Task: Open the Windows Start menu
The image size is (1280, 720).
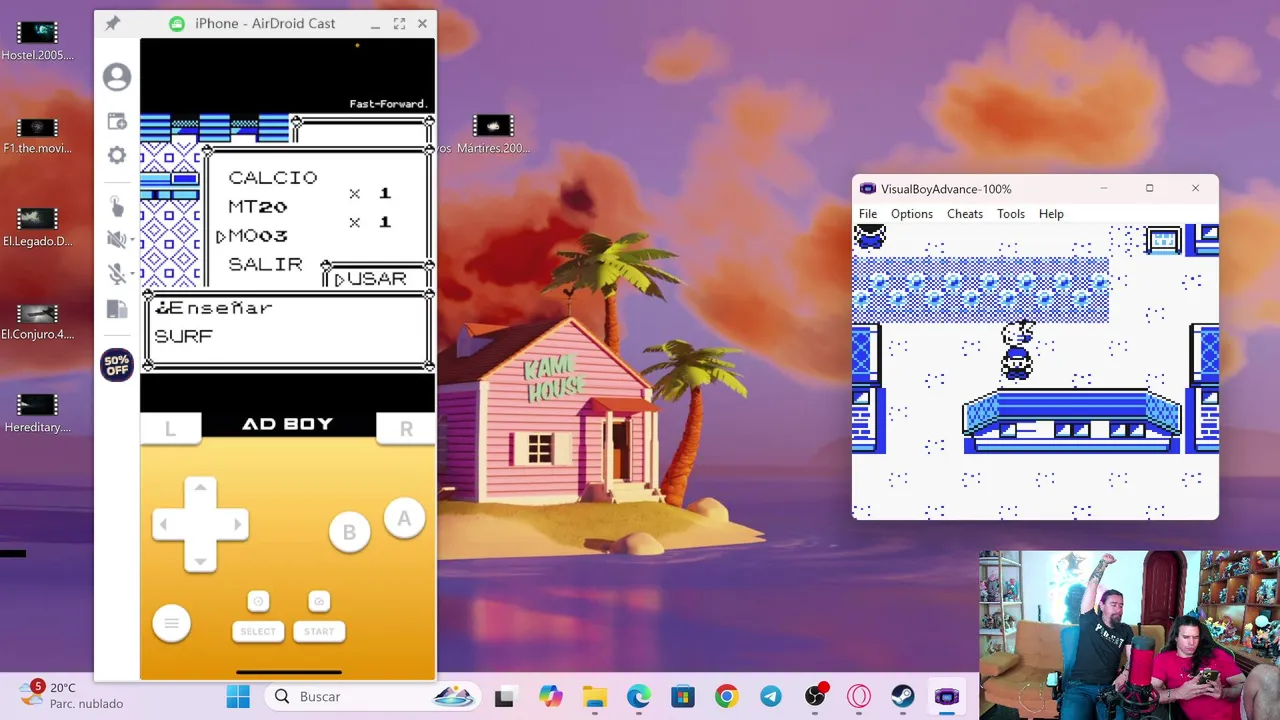Action: click(x=238, y=697)
